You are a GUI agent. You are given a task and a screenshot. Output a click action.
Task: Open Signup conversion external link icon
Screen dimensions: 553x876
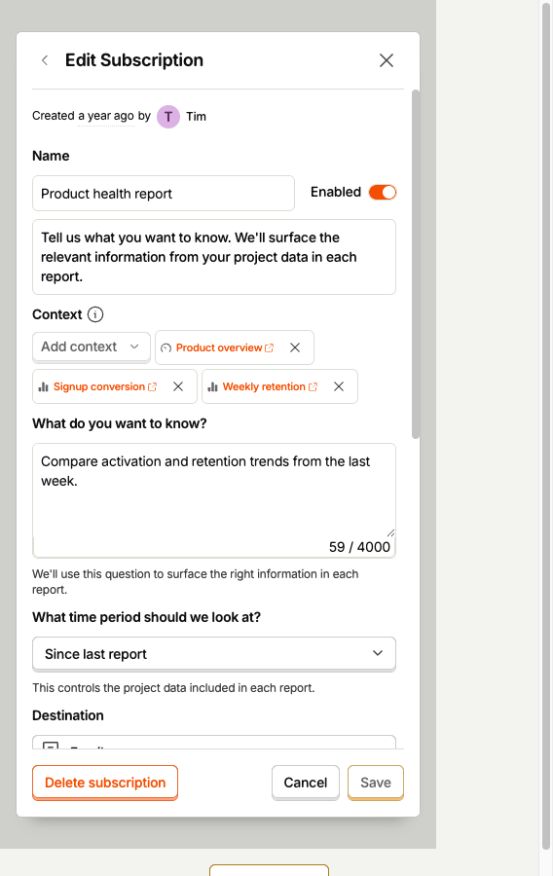point(152,387)
